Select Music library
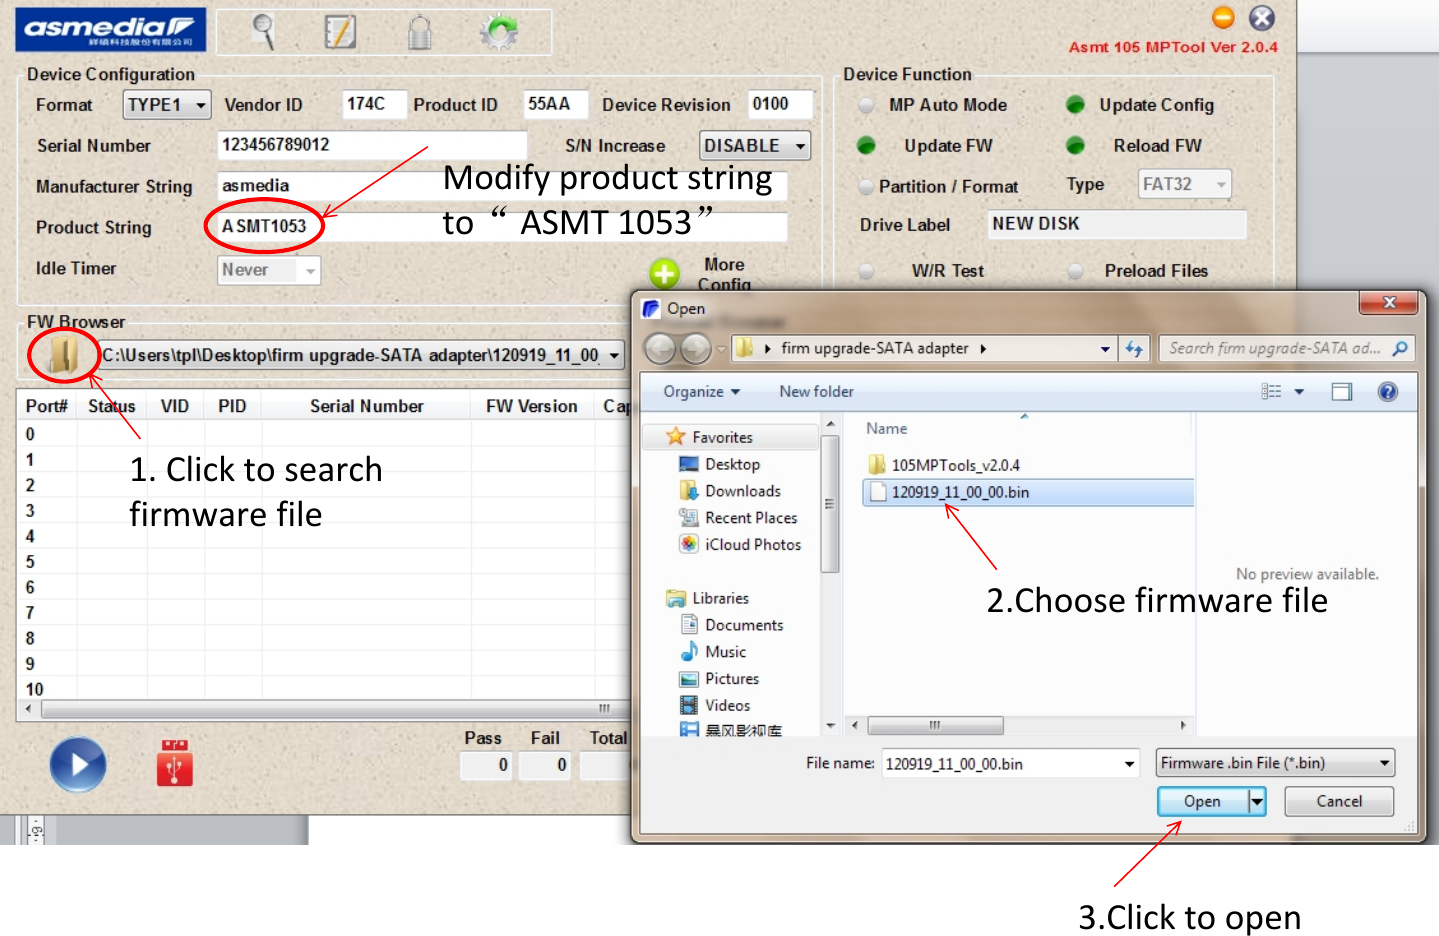The width and height of the screenshot is (1439, 936). point(713,652)
